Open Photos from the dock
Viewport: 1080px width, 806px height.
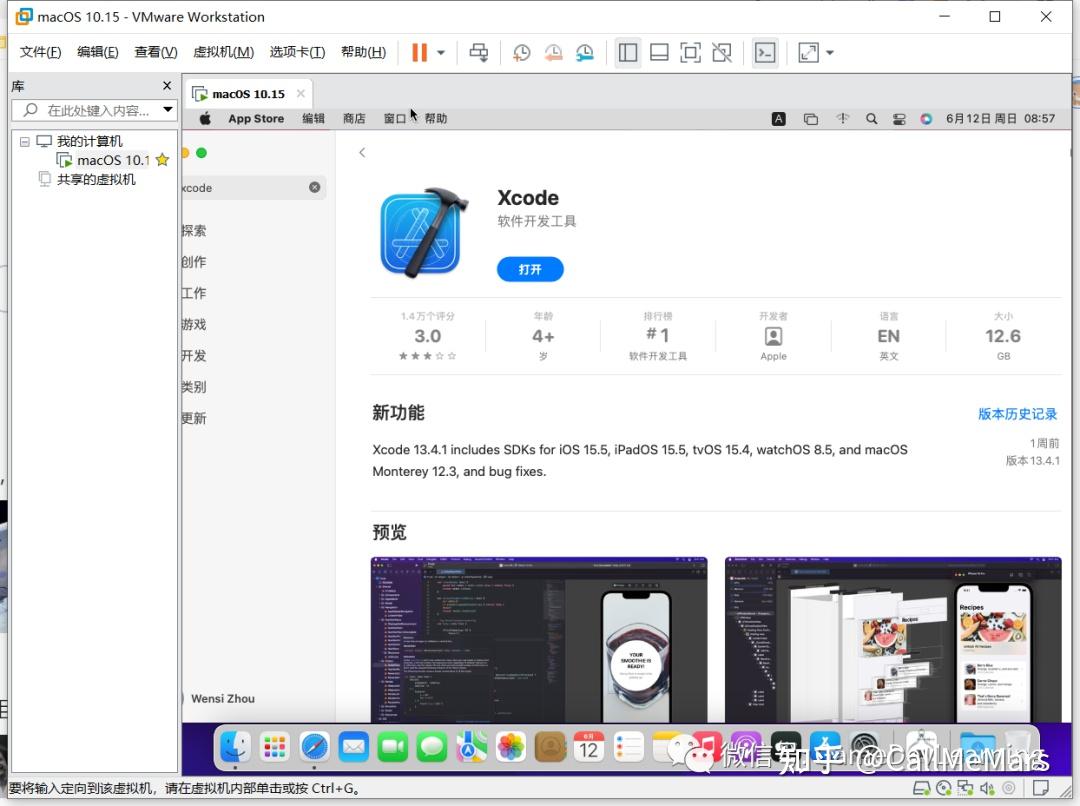[x=510, y=747]
